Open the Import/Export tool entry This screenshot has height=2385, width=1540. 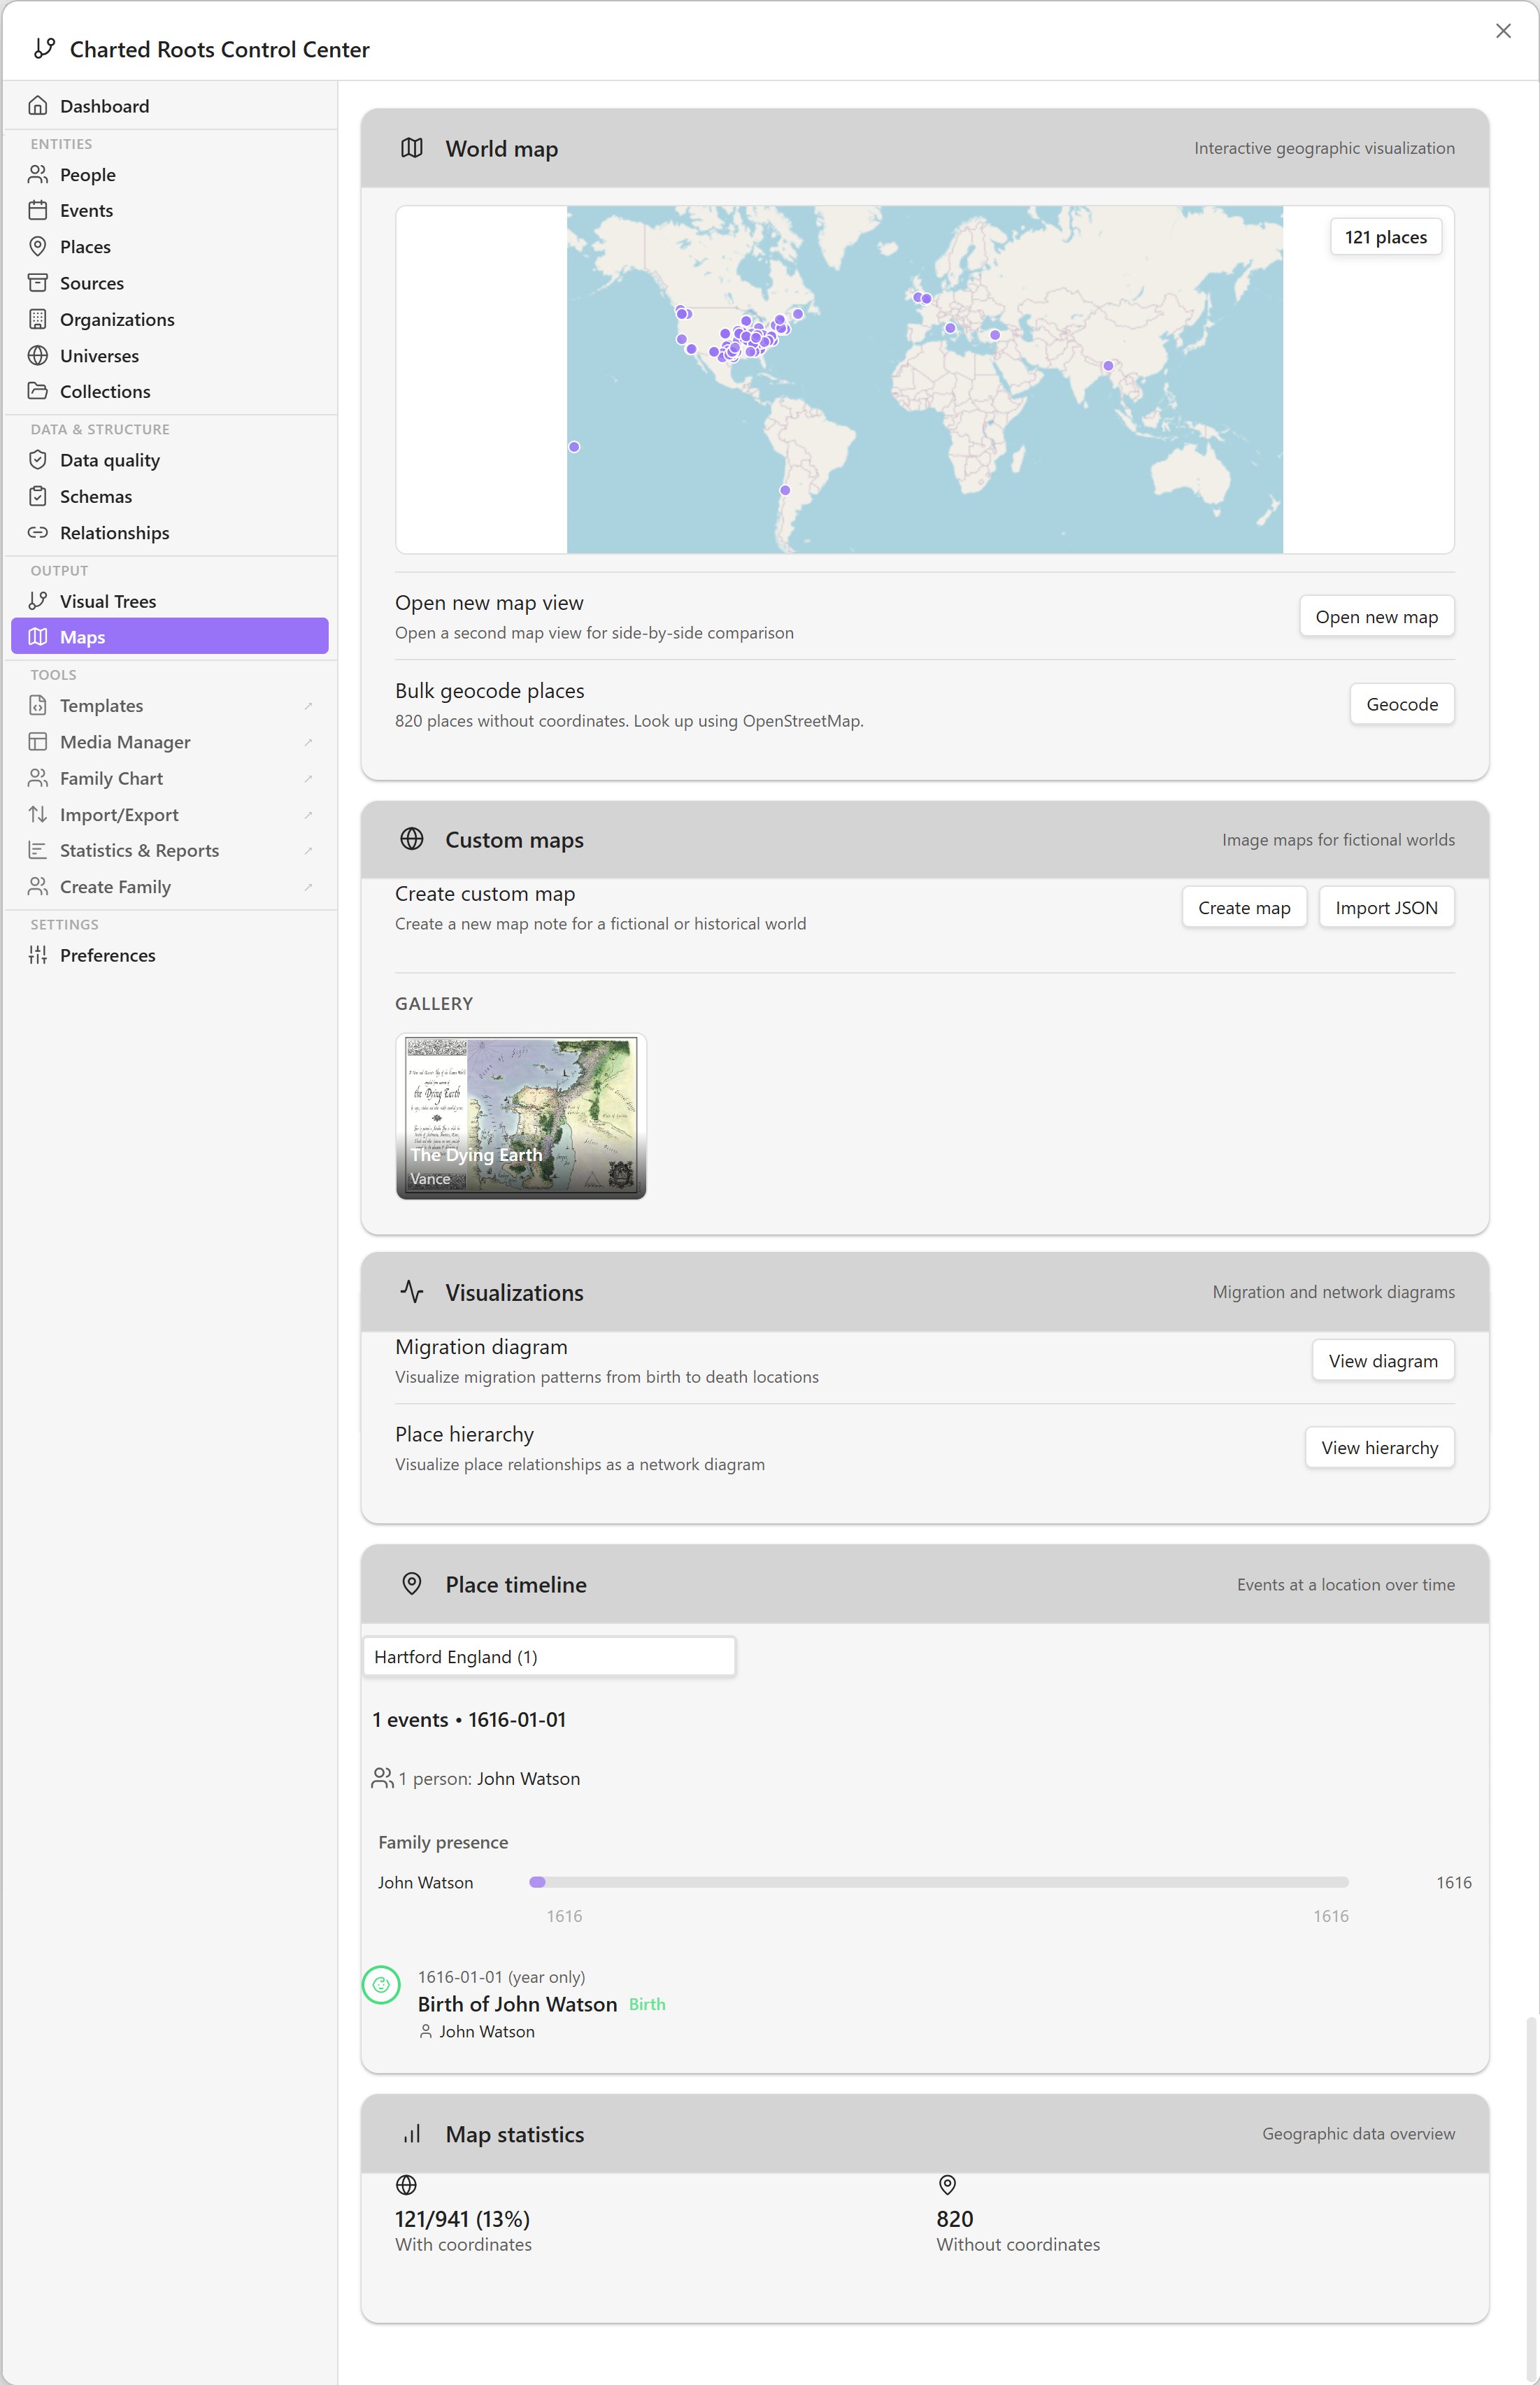pyautogui.click(x=119, y=814)
